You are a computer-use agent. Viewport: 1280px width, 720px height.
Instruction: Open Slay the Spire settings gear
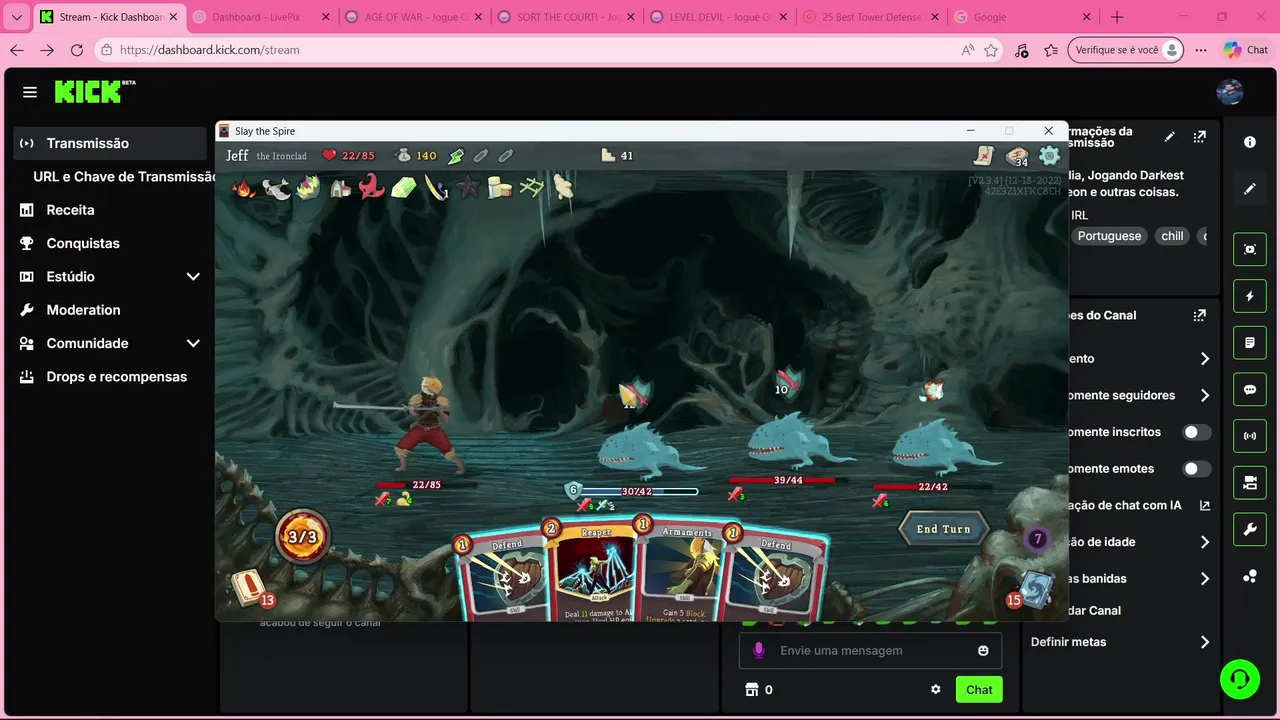(1049, 155)
